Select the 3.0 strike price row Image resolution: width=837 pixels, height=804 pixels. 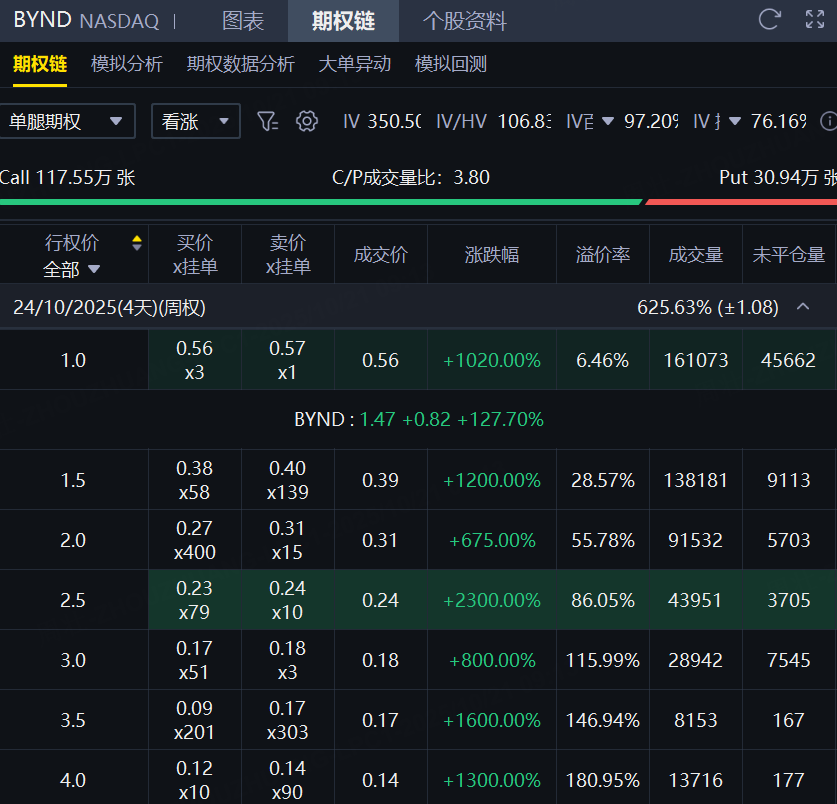point(73,660)
